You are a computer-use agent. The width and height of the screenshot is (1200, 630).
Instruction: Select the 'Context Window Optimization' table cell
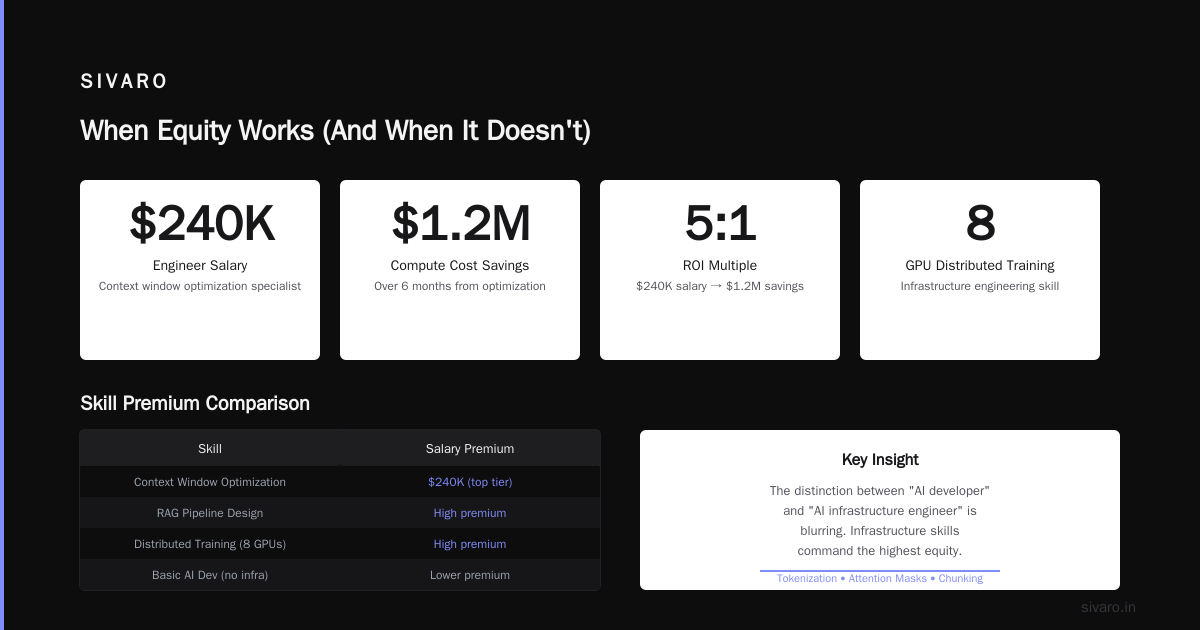[210, 482]
